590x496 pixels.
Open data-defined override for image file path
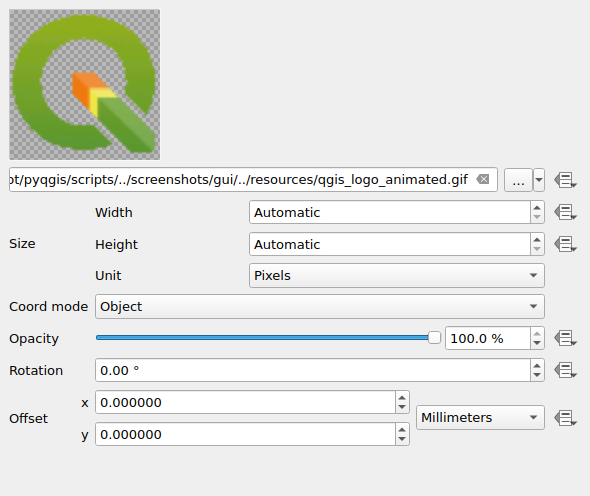pyautogui.click(x=565, y=180)
